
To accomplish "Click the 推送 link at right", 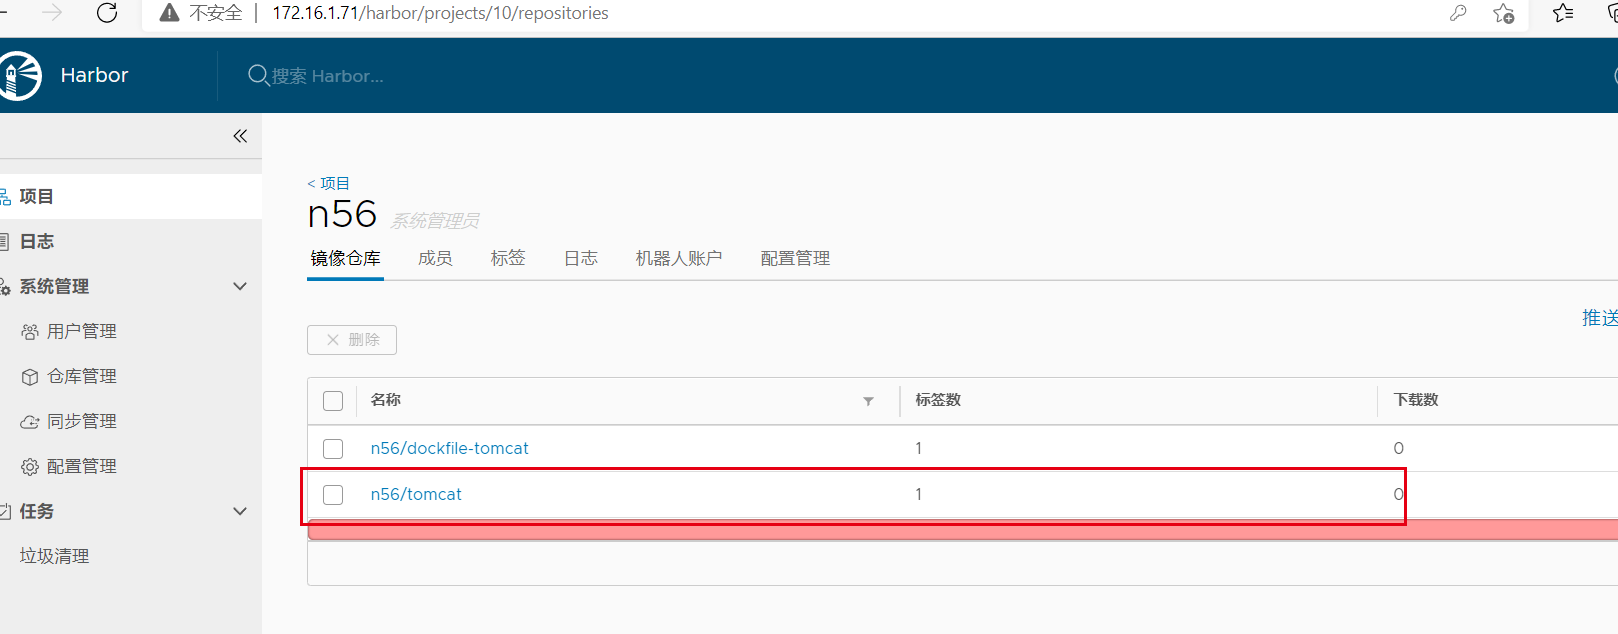I will [x=1600, y=317].
